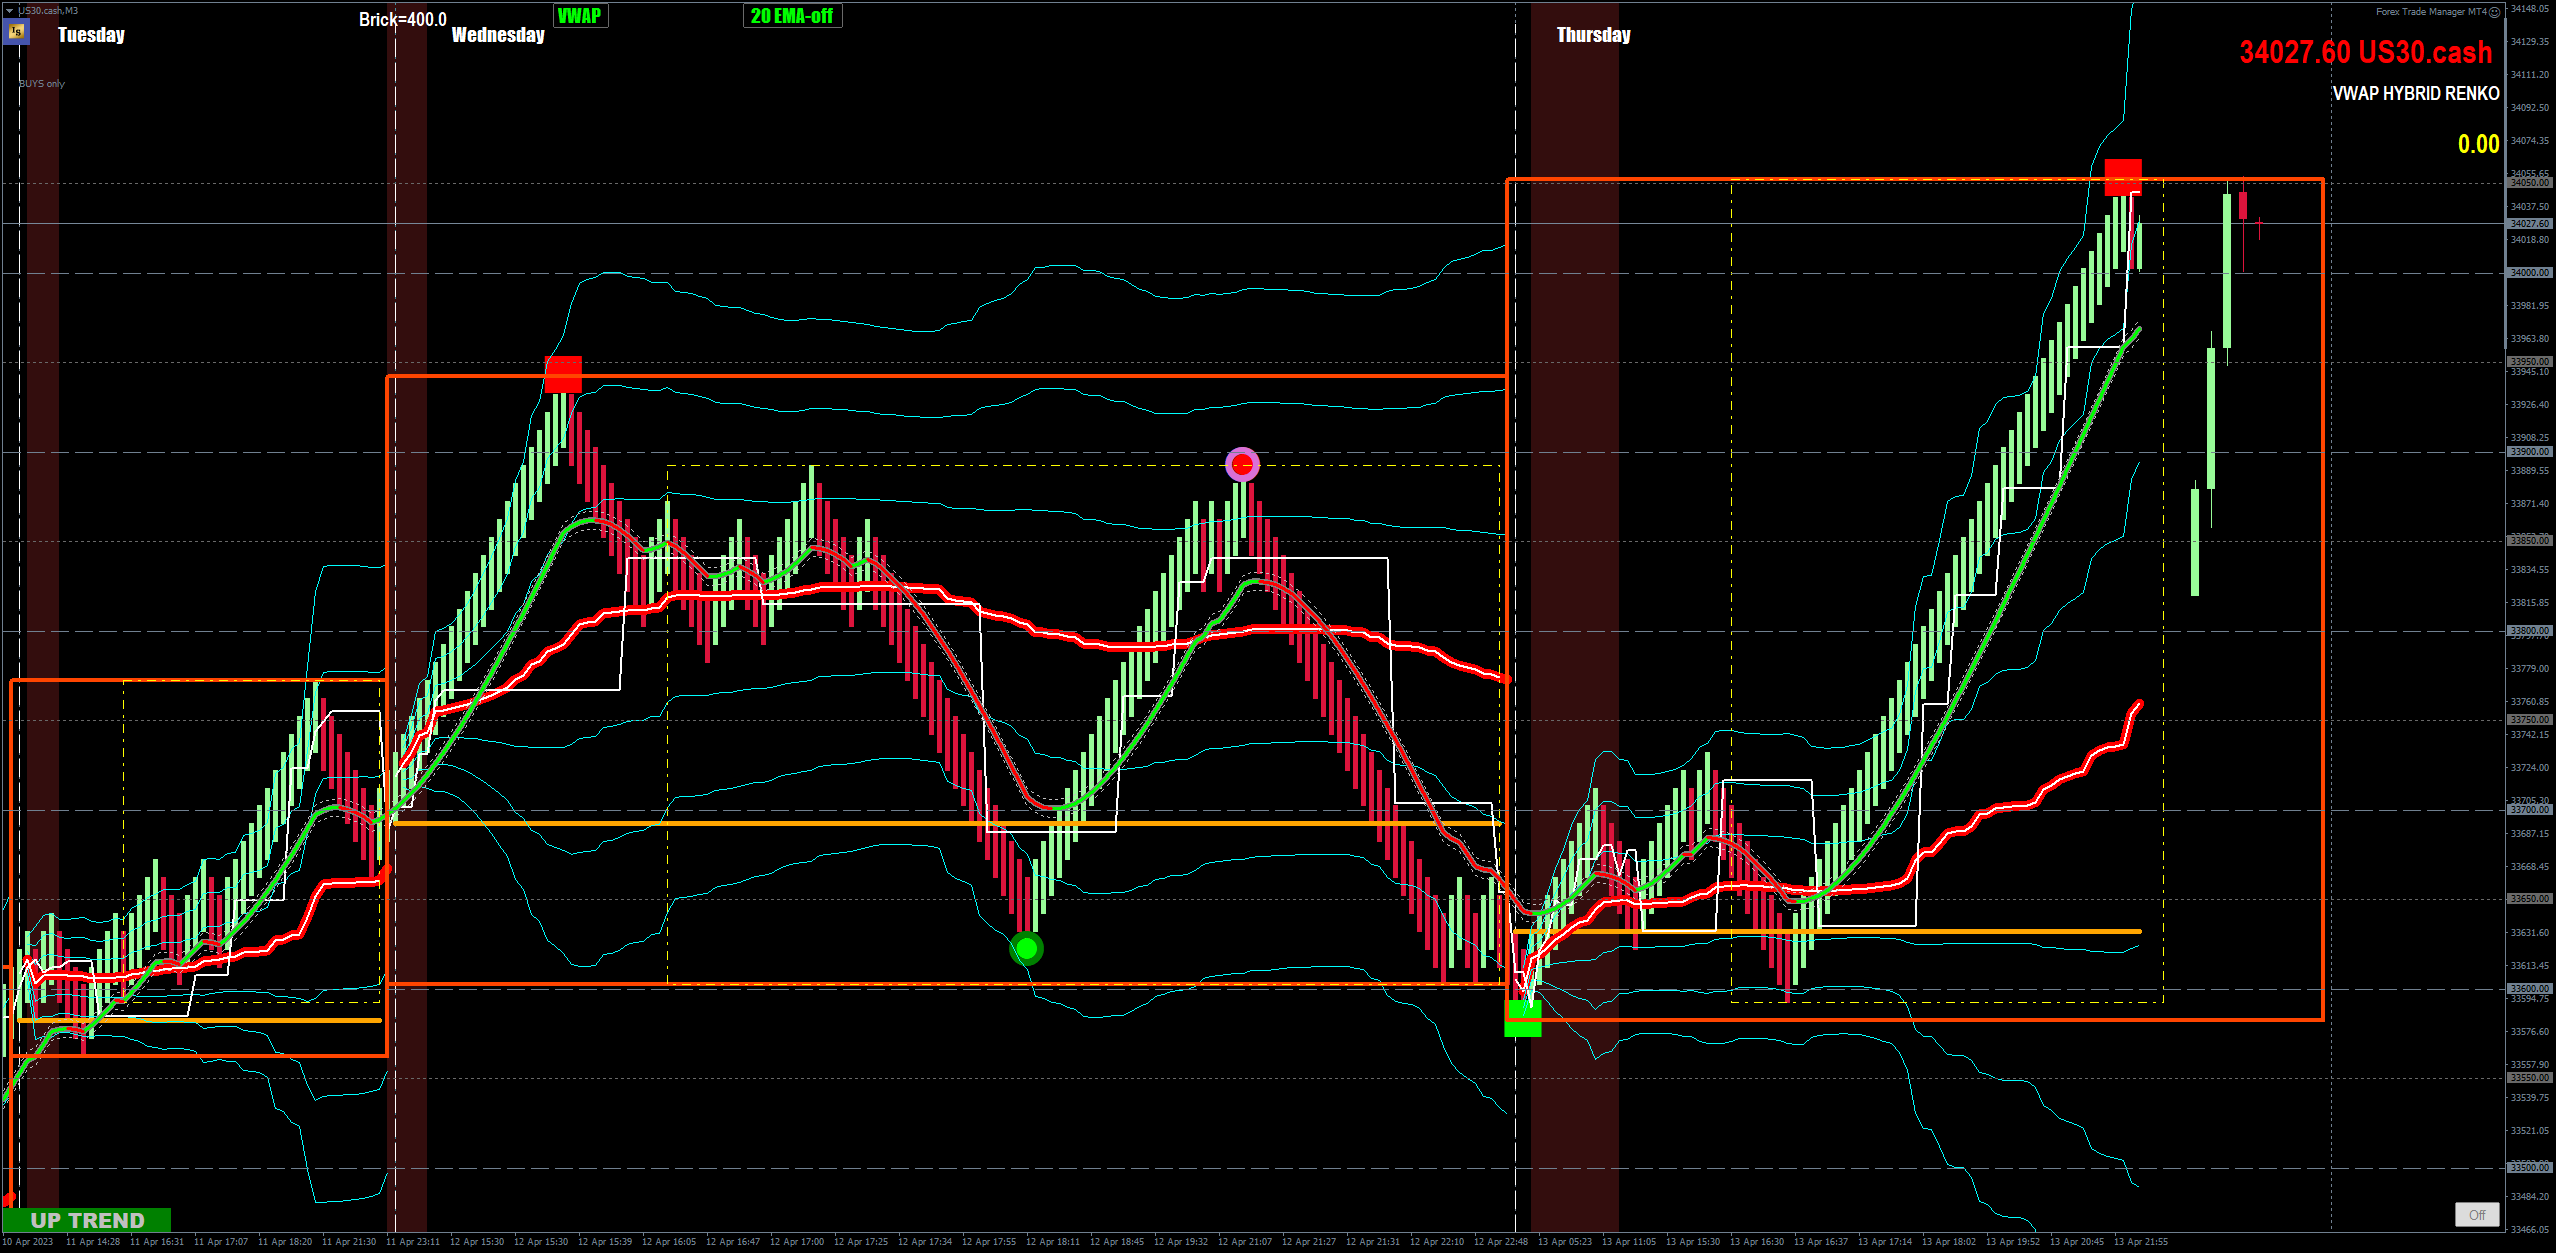Click the '13 Apr 21:55' time axis label

point(2140,1242)
